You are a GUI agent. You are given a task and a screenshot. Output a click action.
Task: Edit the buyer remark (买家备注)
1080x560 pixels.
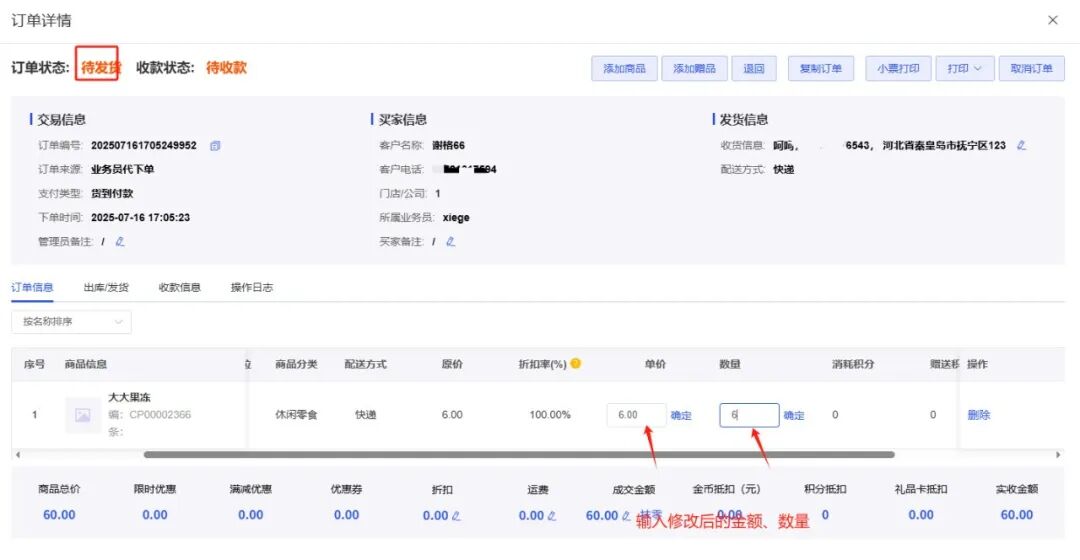pyautogui.click(x=450, y=241)
